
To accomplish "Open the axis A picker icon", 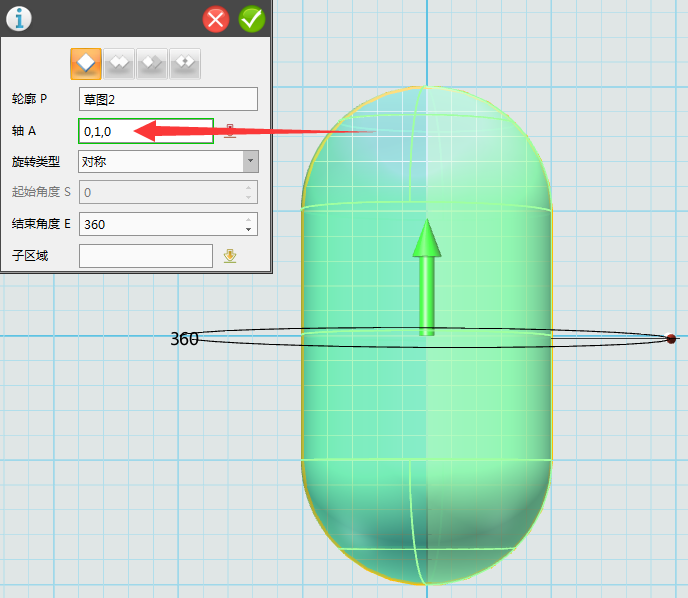I will click(230, 131).
